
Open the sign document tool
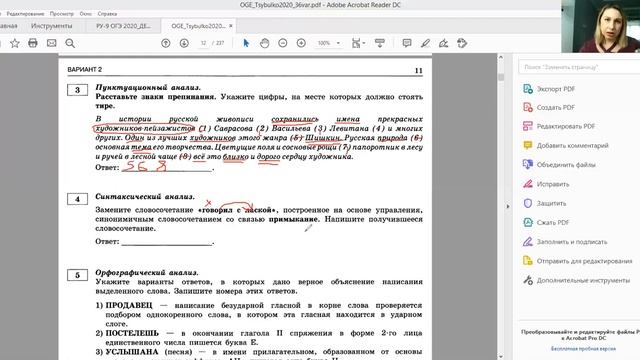coord(443,43)
